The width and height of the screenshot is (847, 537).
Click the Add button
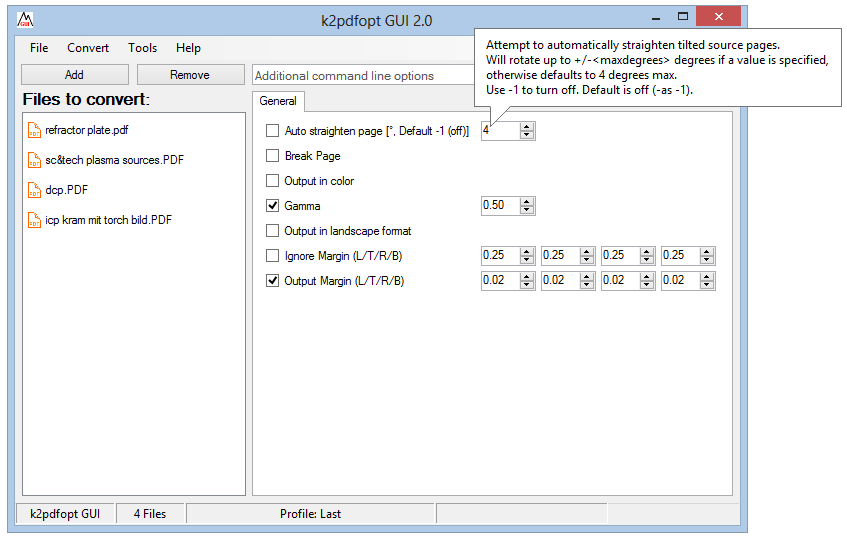75,75
